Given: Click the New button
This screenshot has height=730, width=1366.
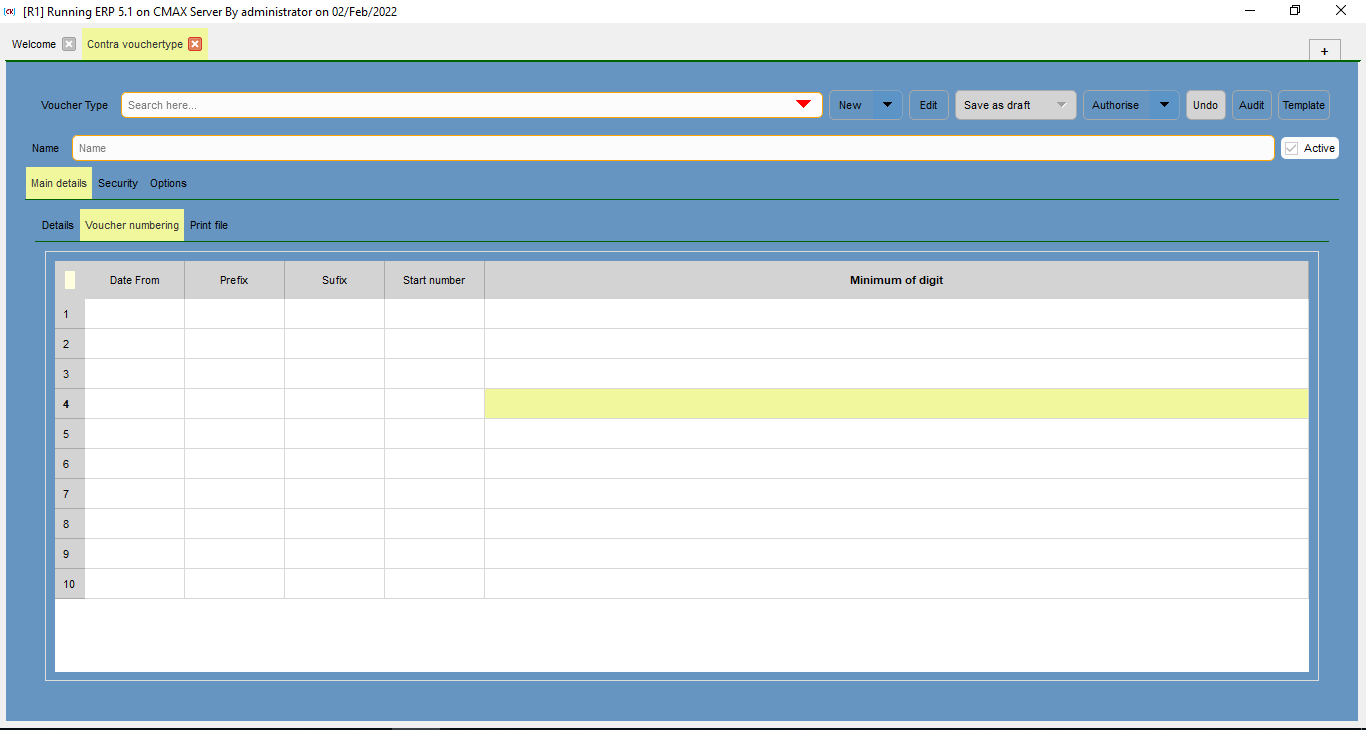Looking at the screenshot, I should point(851,105).
